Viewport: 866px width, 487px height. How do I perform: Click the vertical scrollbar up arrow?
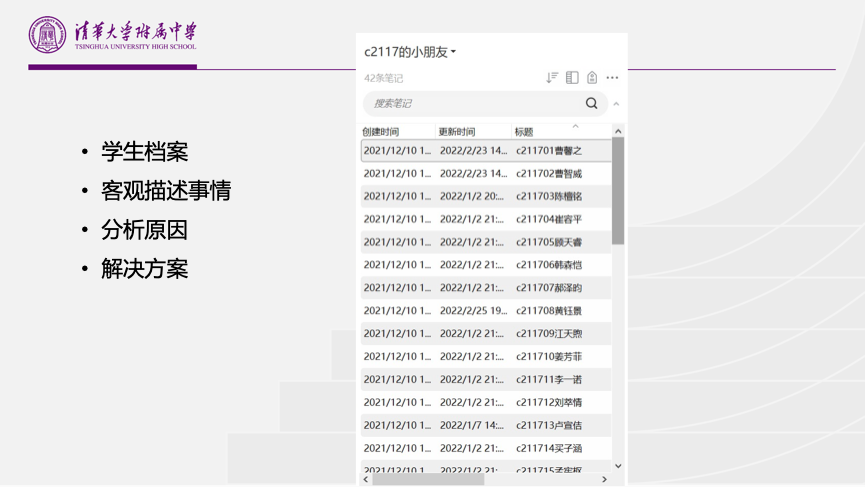click(618, 131)
